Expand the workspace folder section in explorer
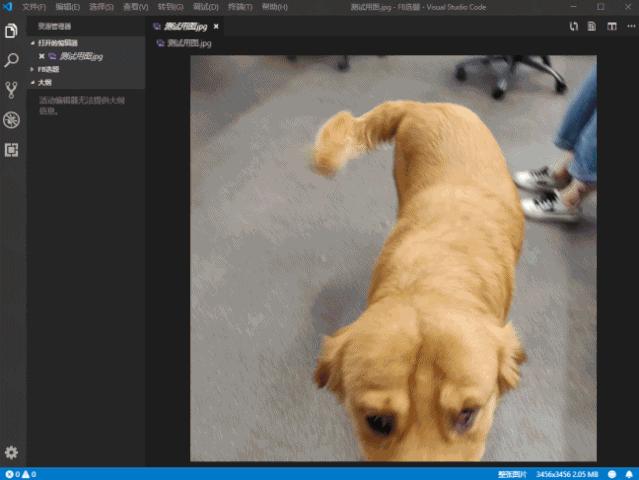This screenshot has height=480, width=639. pos(48,70)
